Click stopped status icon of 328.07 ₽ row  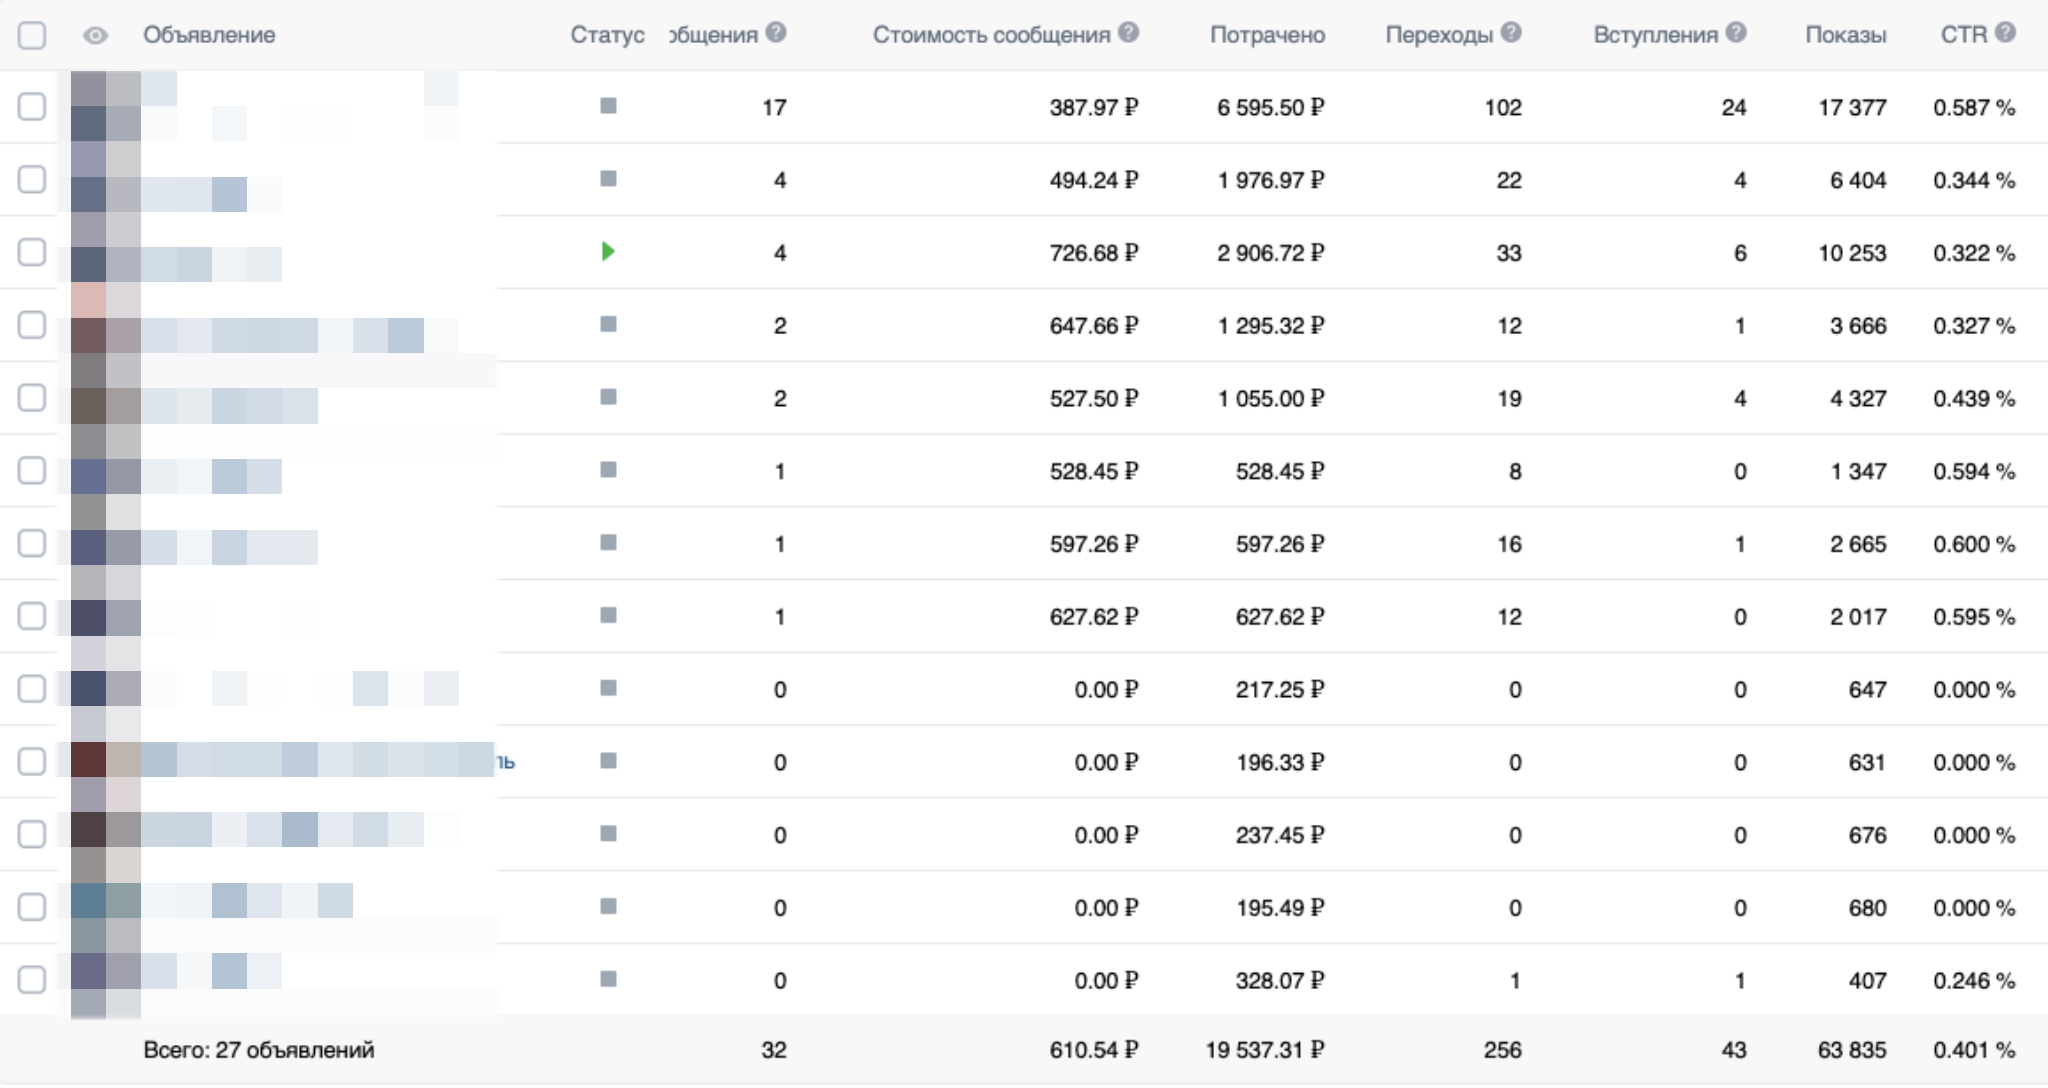pyautogui.click(x=608, y=979)
